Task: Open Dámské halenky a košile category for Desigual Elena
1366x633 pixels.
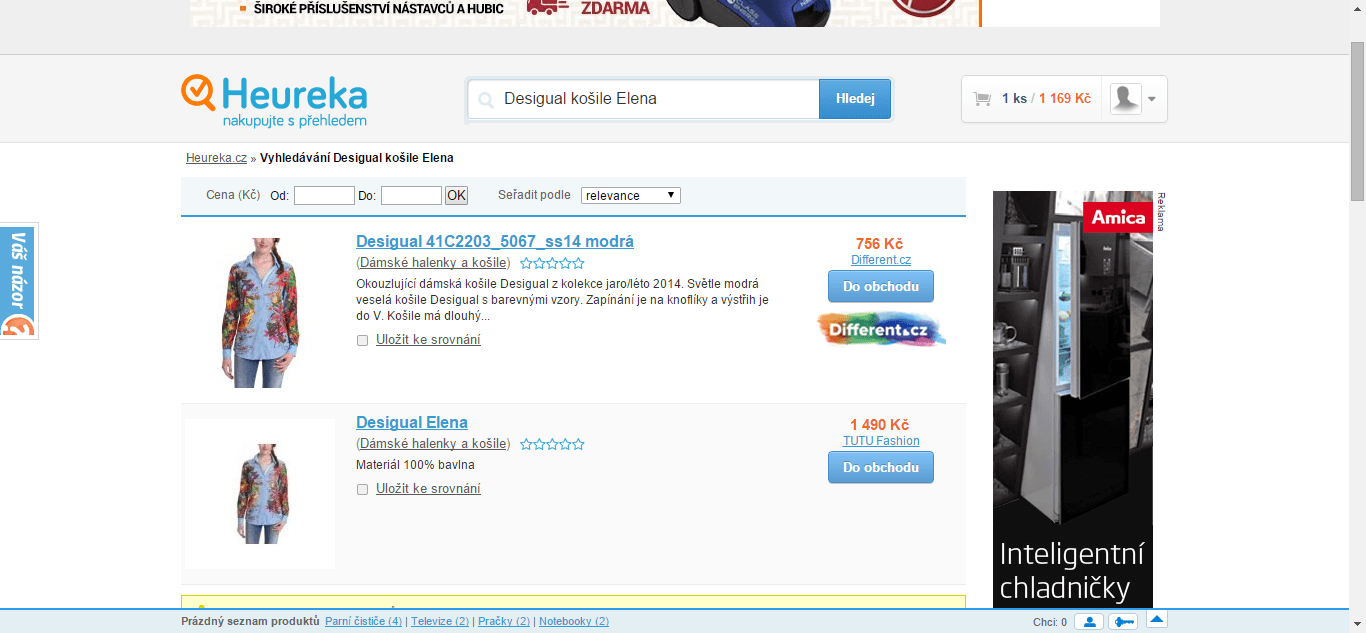Action: tap(434, 444)
